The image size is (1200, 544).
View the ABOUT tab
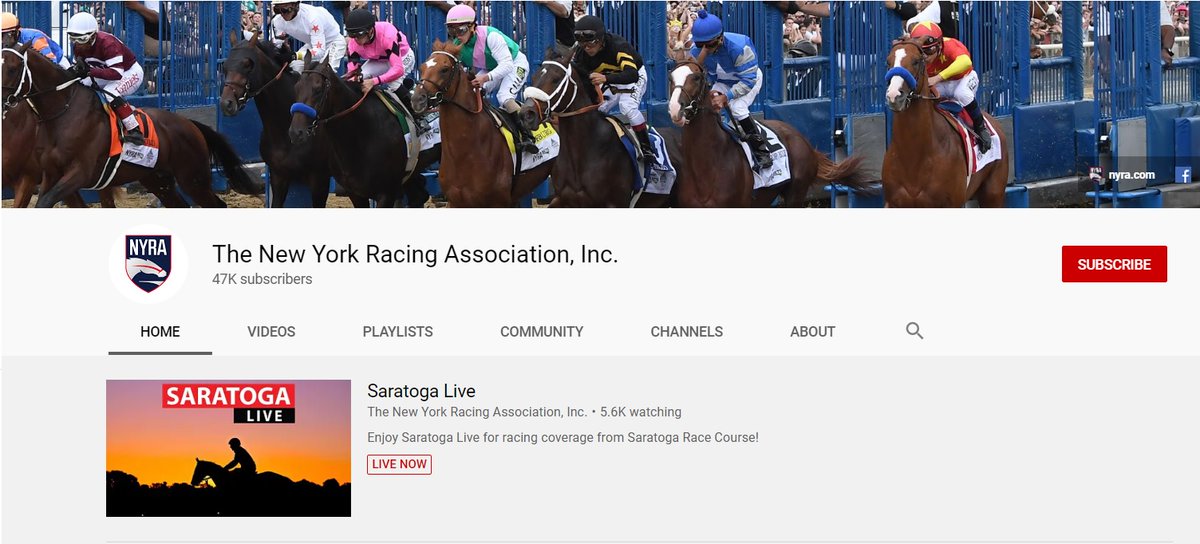click(x=813, y=331)
